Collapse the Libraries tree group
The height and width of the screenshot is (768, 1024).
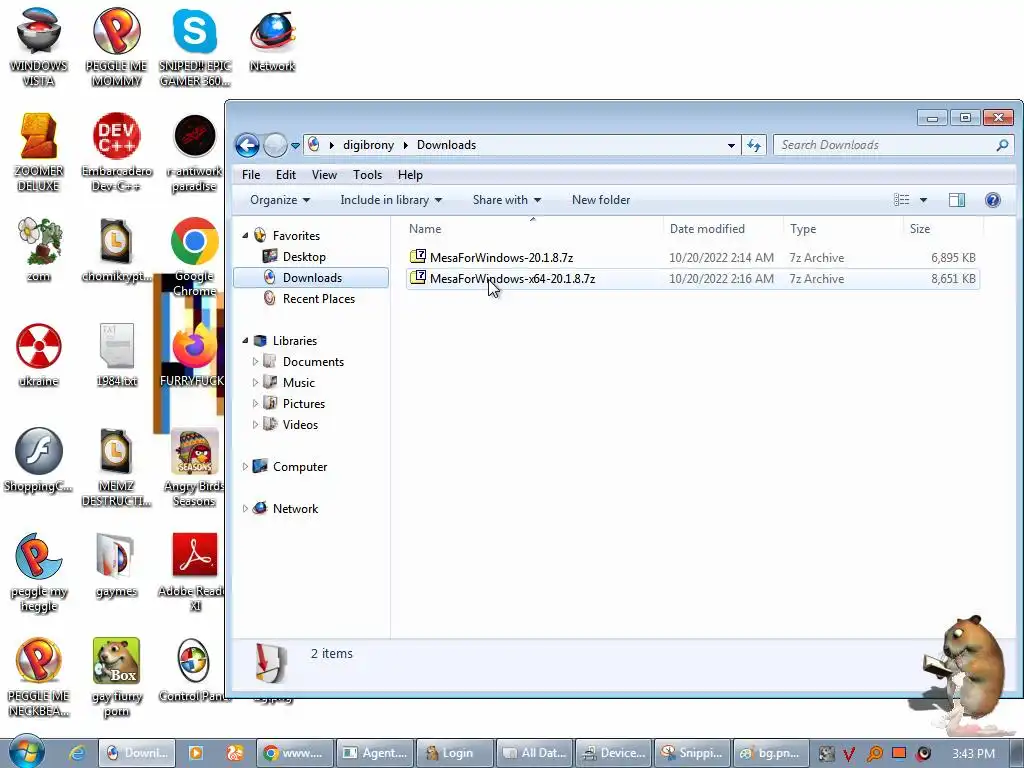[x=245, y=340]
